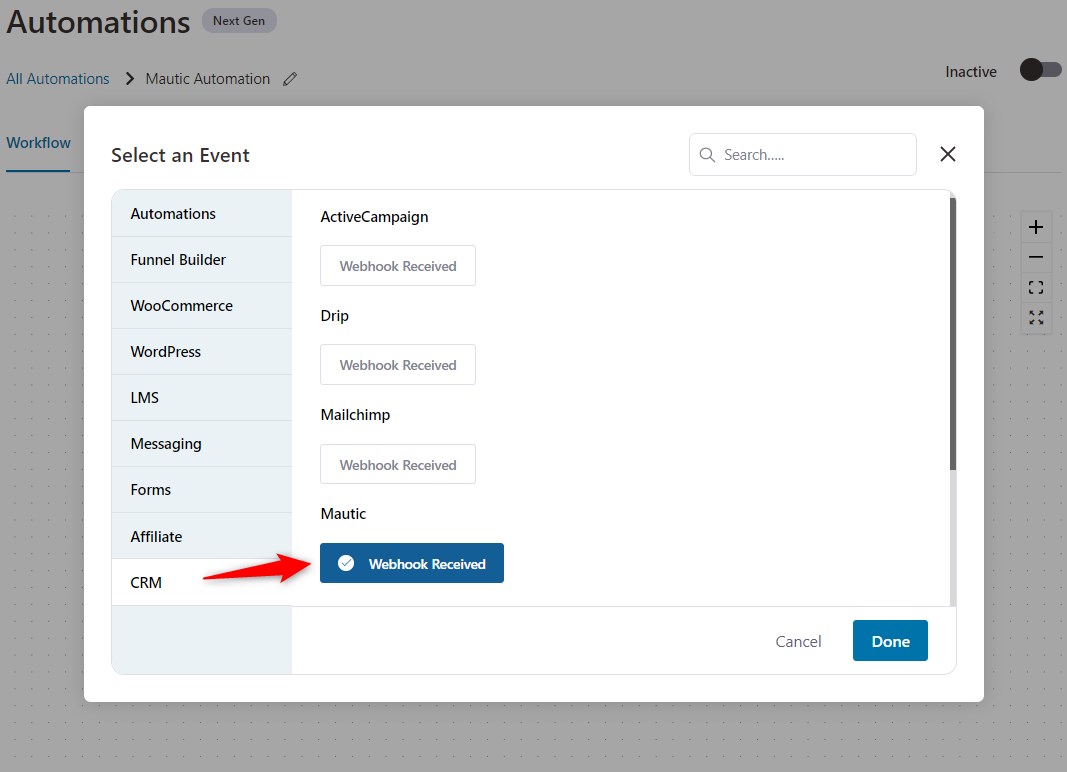
Task: Choose Drip Webhook Received event
Action: pos(398,365)
